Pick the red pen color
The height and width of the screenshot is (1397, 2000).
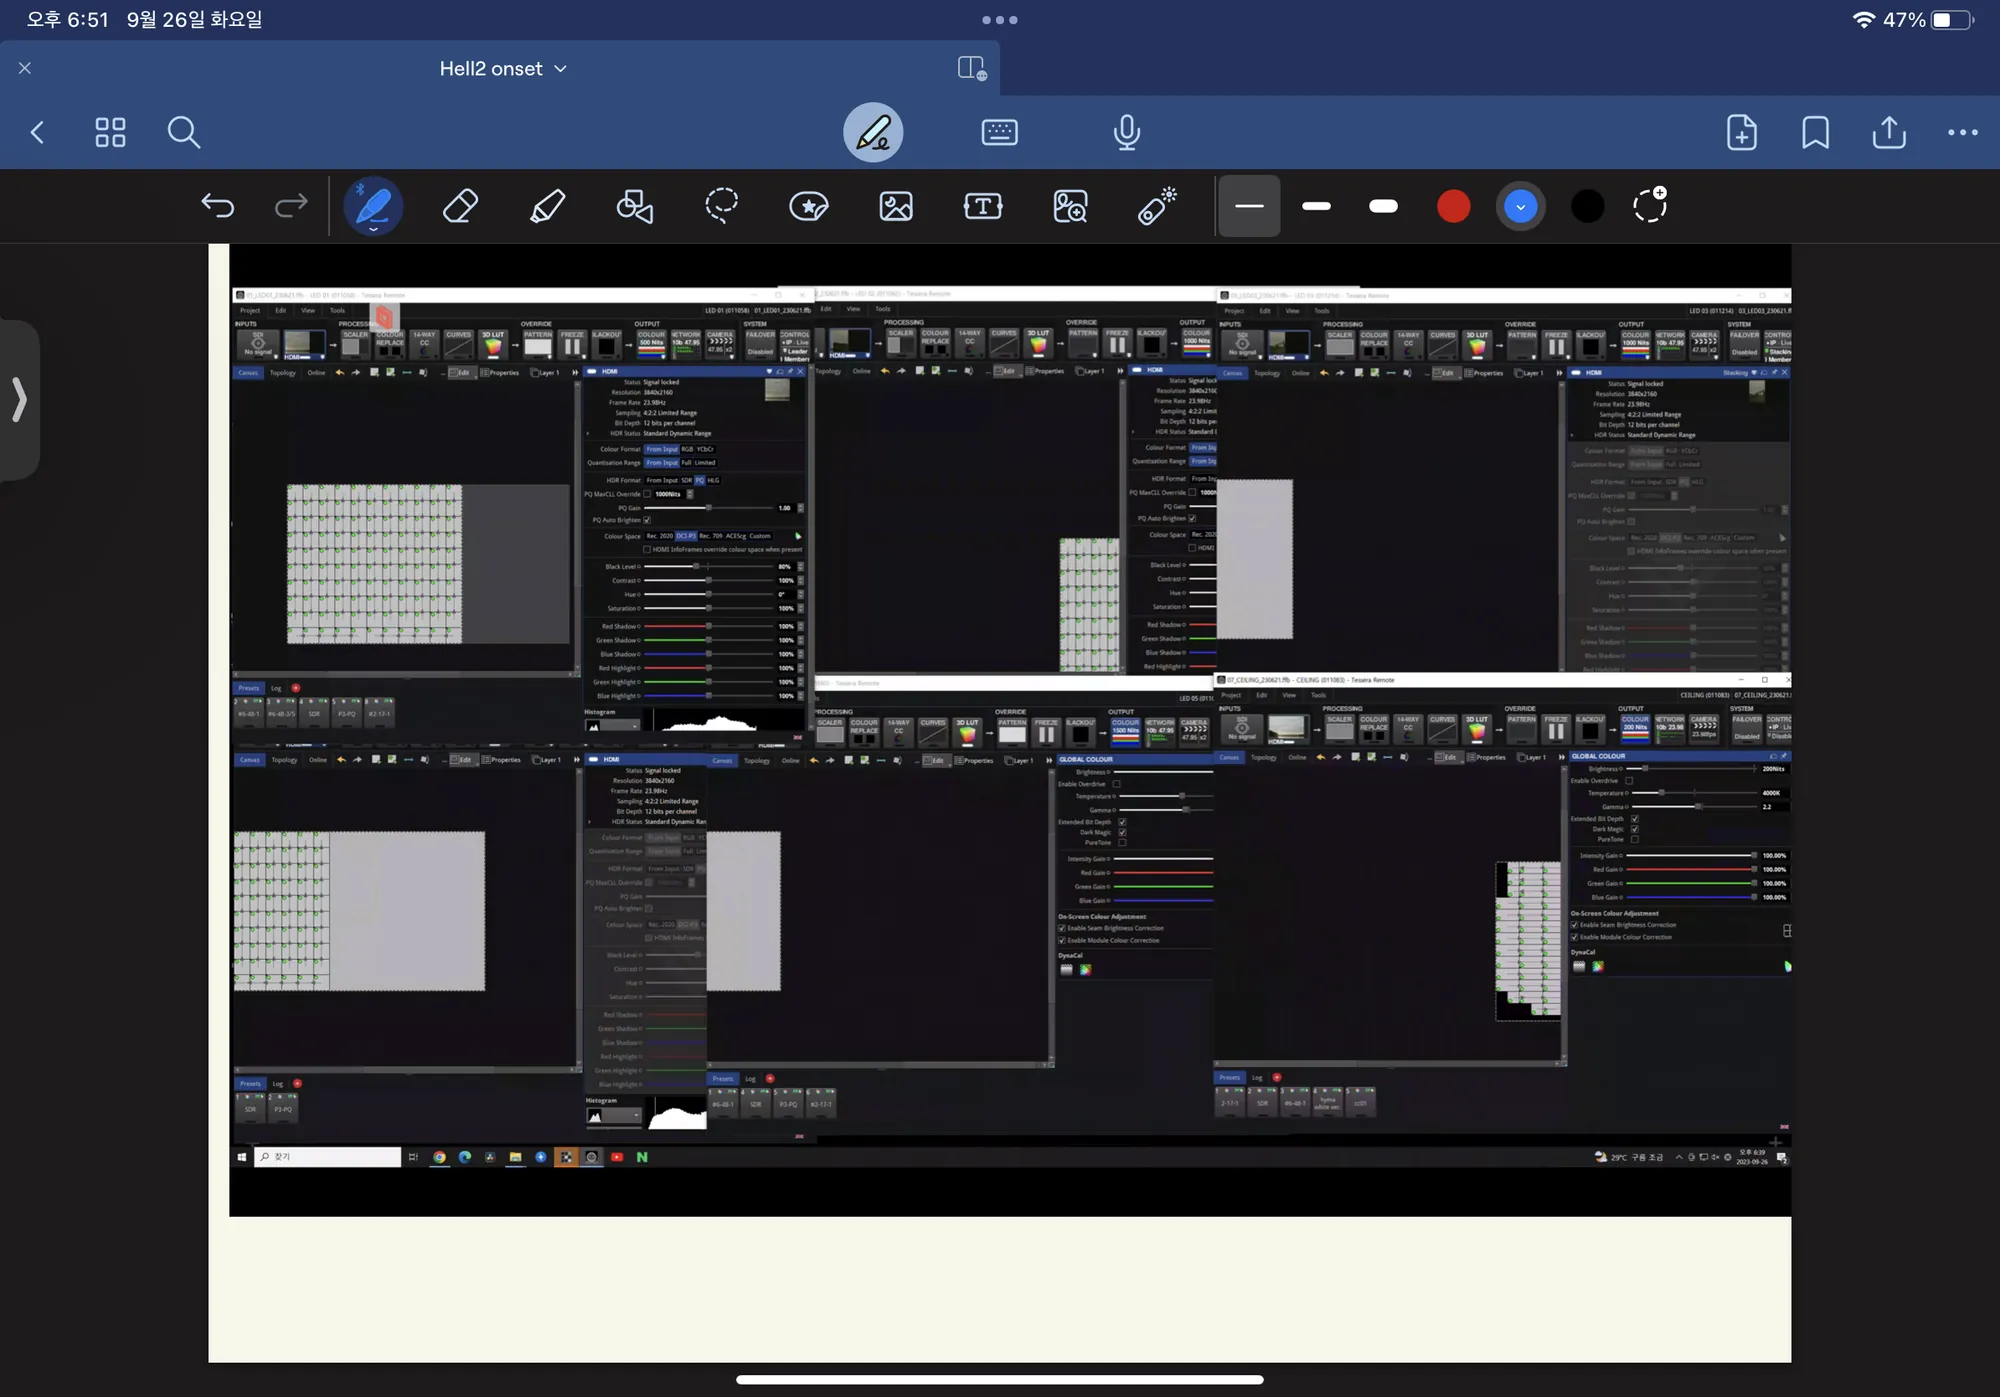click(x=1453, y=206)
